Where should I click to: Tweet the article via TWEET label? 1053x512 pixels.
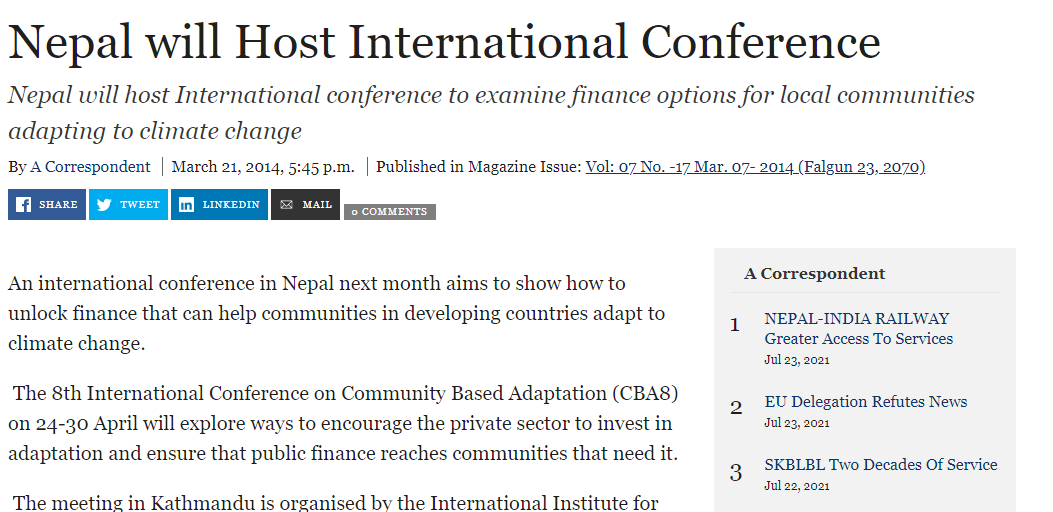coord(140,205)
